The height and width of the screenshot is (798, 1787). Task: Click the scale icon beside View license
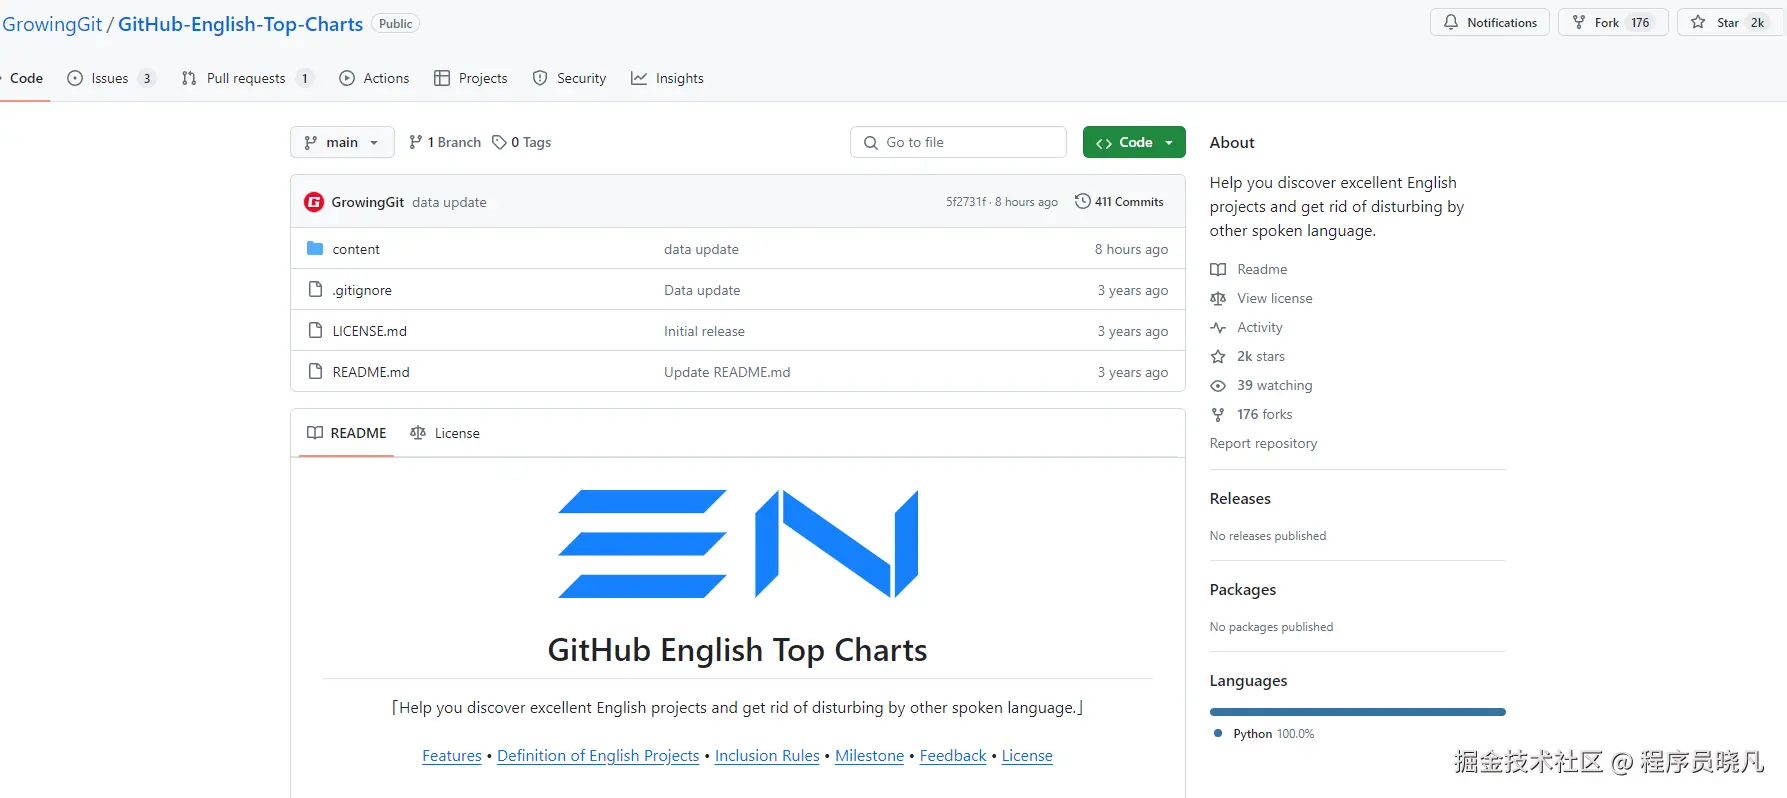click(x=1218, y=298)
